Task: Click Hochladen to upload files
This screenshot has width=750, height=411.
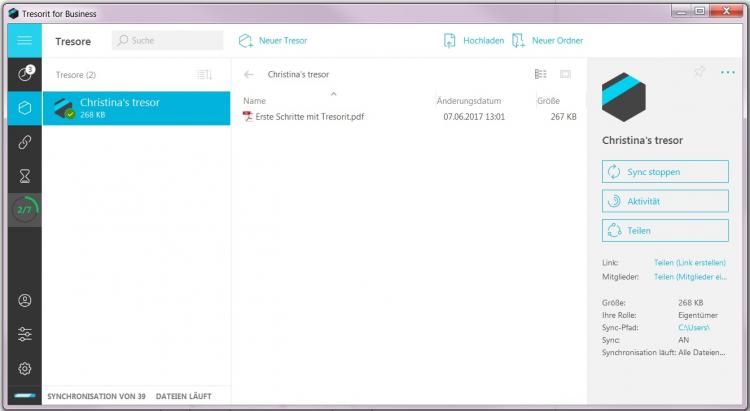Action: (474, 41)
